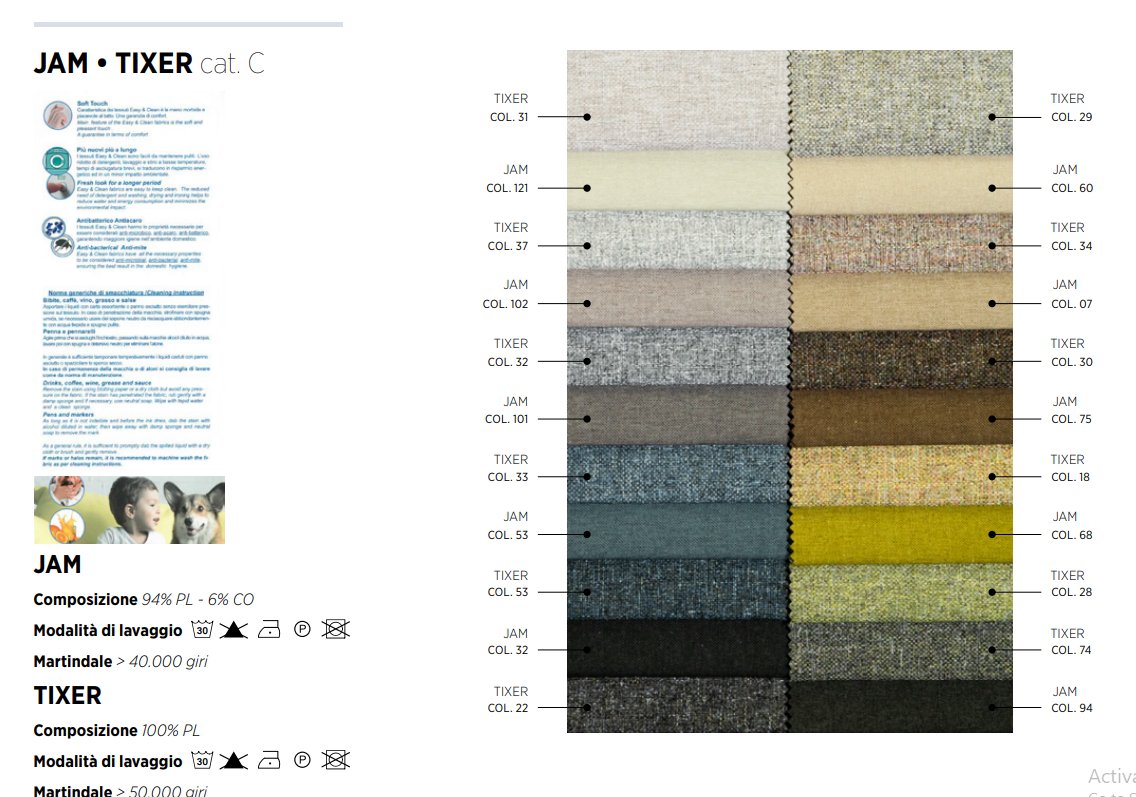1136x797 pixels.
Task: Click the TIXER COL. 31 label
Action: coord(509,107)
